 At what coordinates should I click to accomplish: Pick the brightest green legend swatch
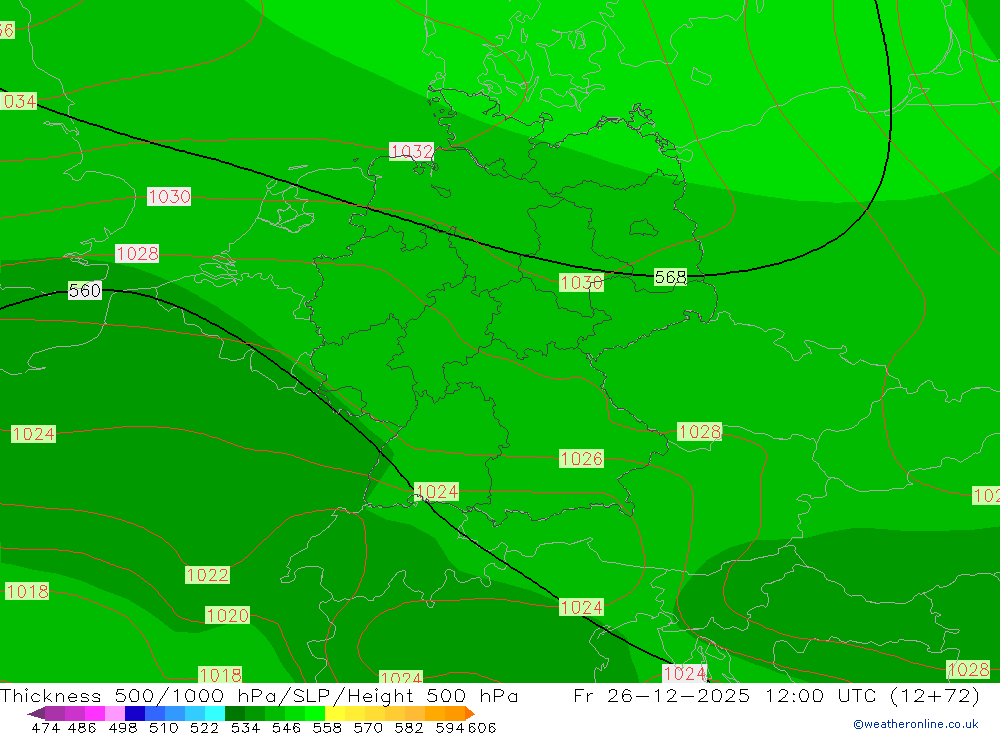(315, 713)
